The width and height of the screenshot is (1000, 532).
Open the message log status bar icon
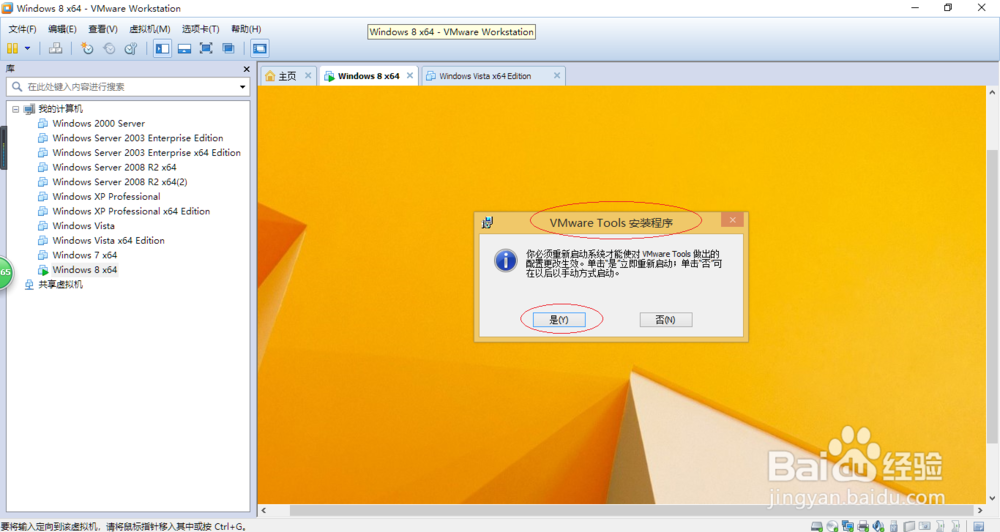pyautogui.click(x=978, y=526)
